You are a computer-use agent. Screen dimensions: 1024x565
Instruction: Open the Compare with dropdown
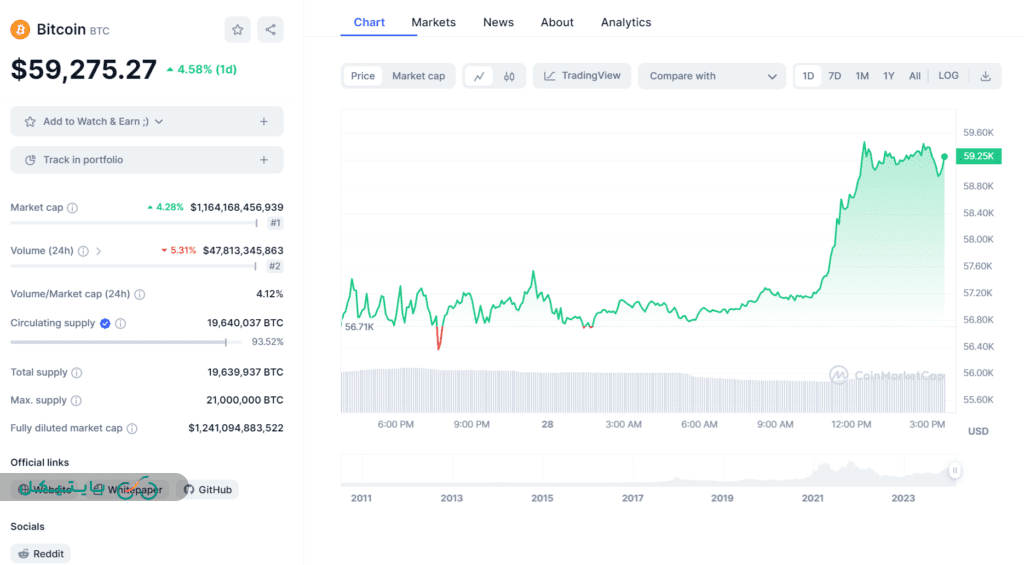[712, 76]
